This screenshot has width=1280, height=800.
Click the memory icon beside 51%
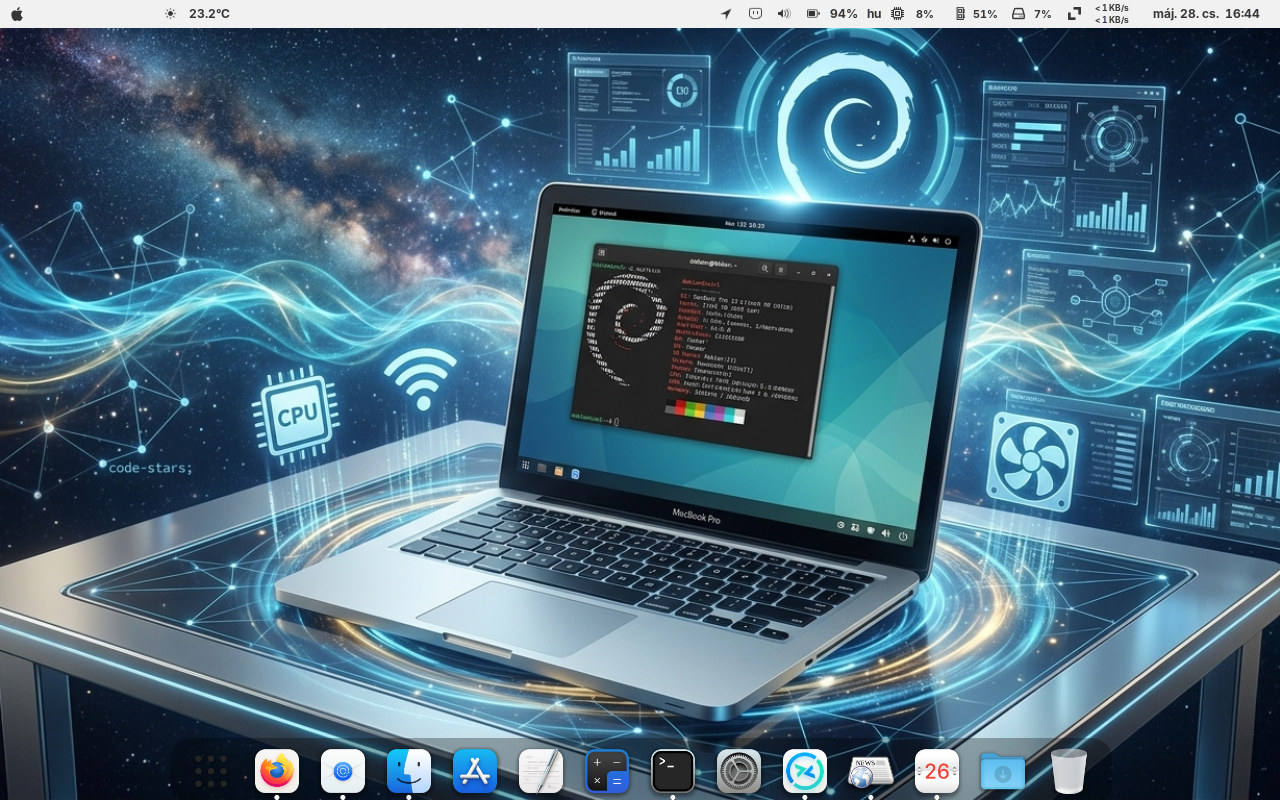pyautogui.click(x=960, y=14)
